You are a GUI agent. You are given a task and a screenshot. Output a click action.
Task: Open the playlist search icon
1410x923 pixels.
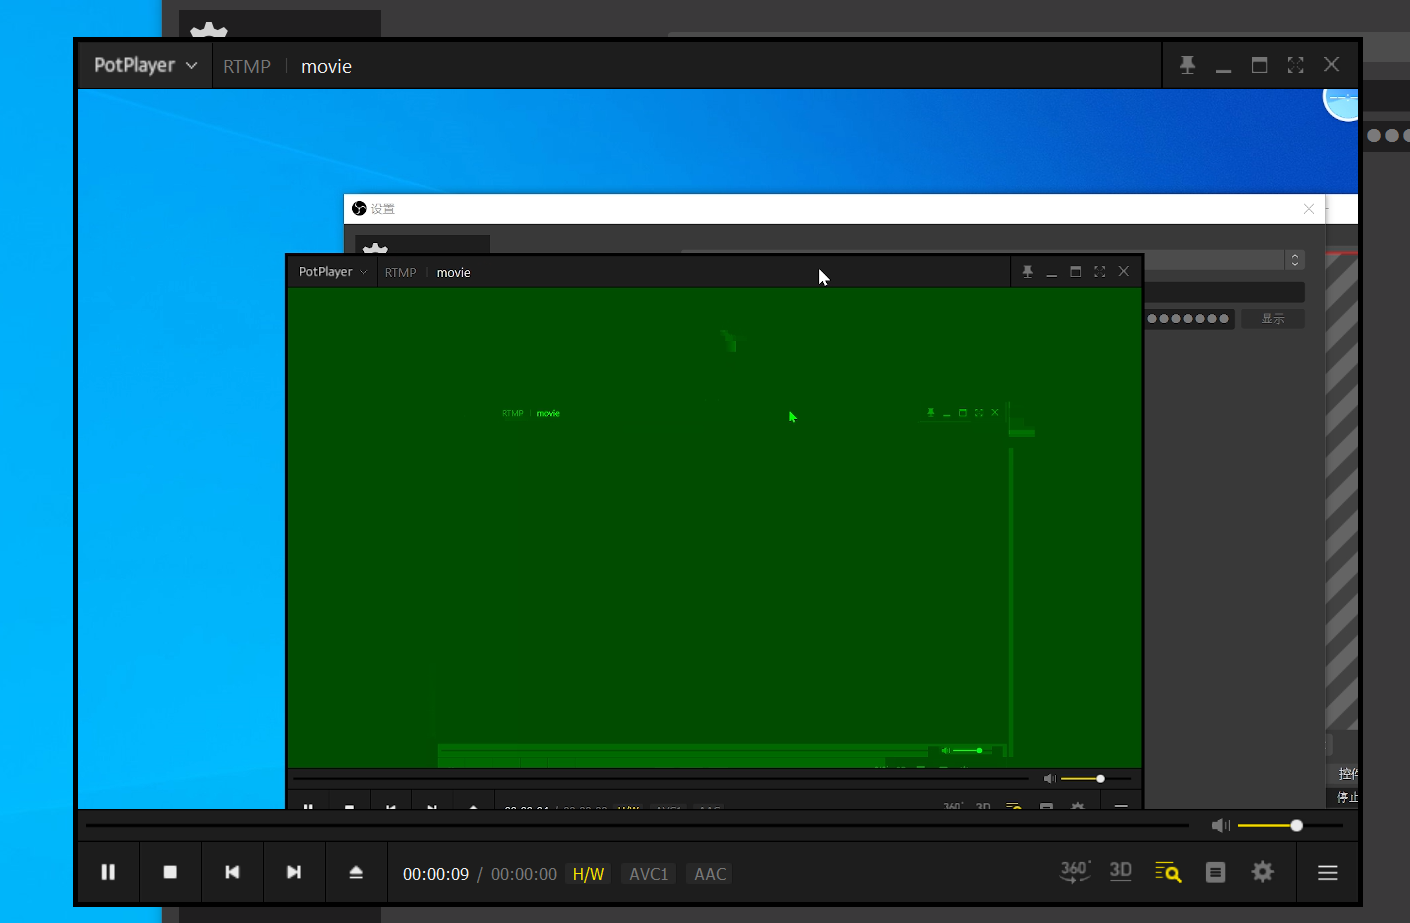[x=1168, y=872]
